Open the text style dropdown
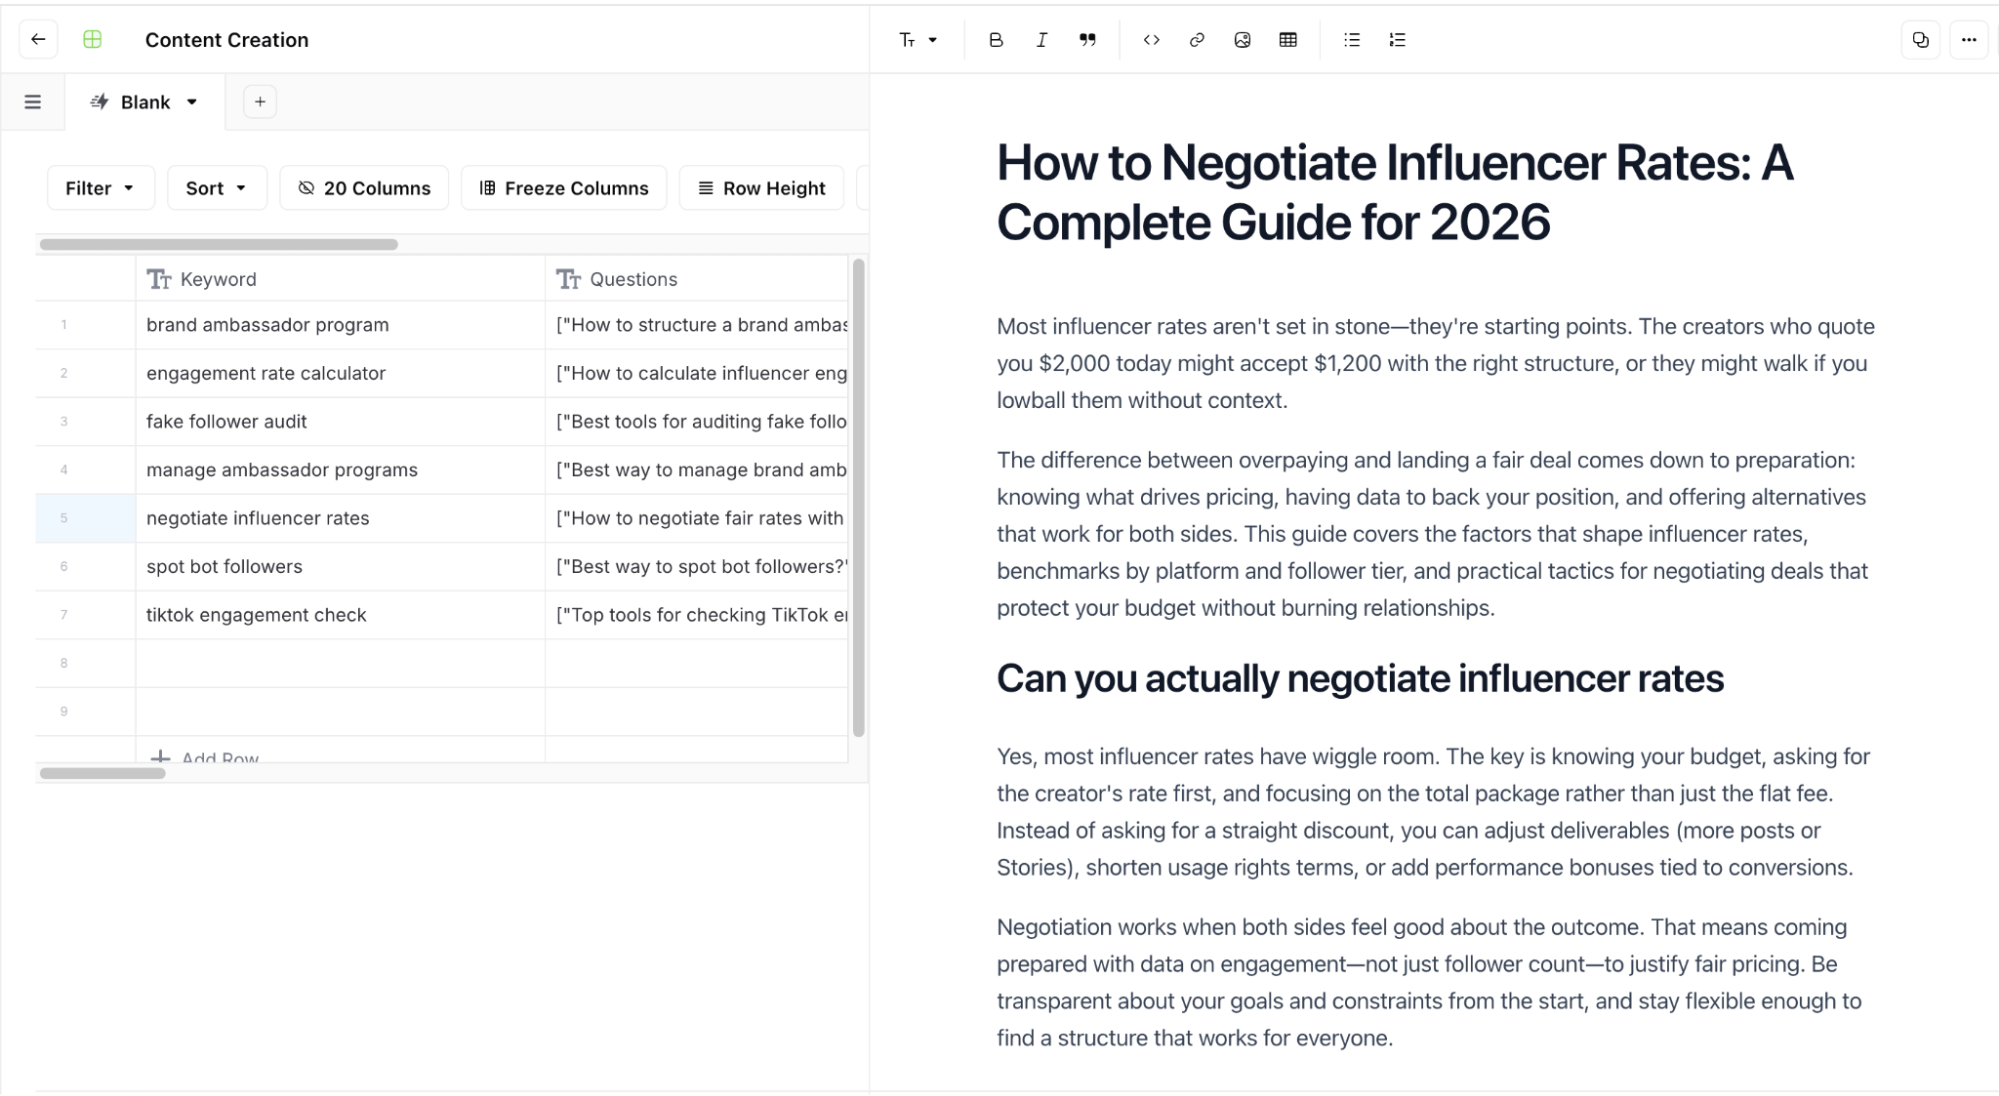 (917, 40)
